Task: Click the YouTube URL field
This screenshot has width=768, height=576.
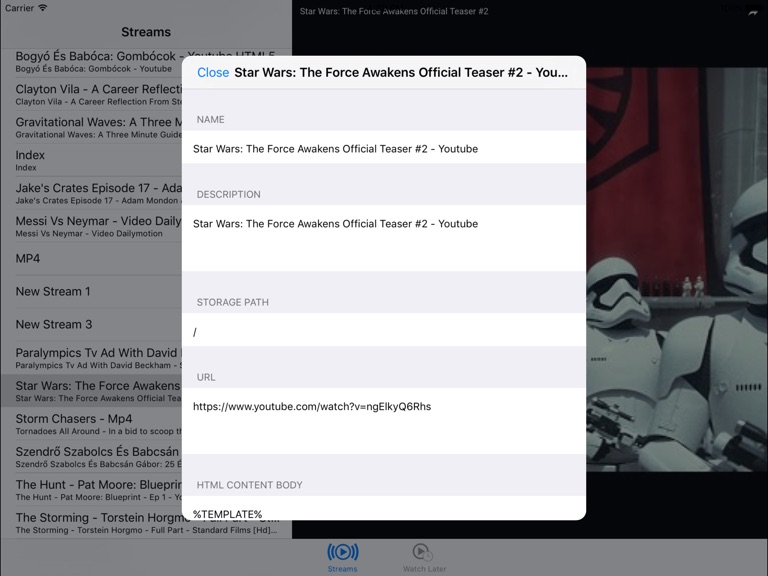Action: [x=384, y=421]
